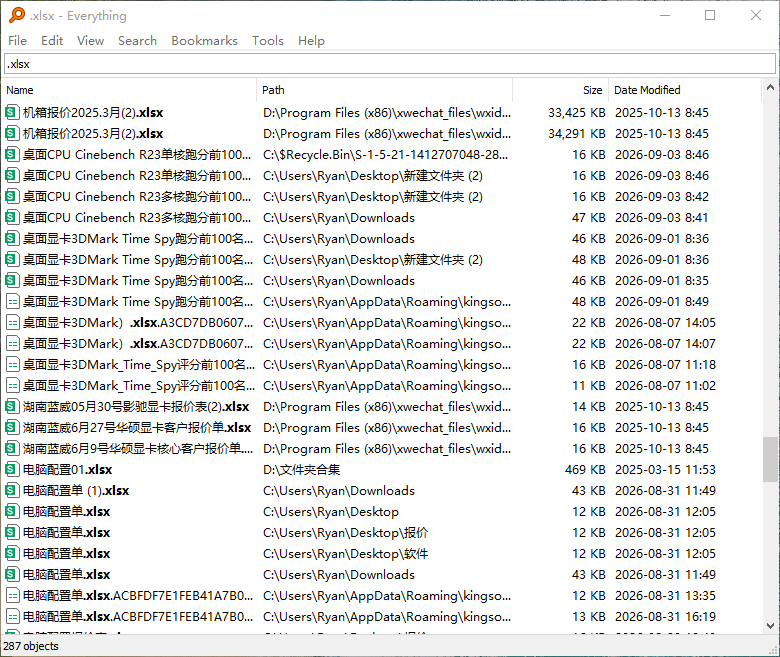Click file icon of 电脑配置单 (1).xlsx
The height and width of the screenshot is (657, 780).
(12, 490)
